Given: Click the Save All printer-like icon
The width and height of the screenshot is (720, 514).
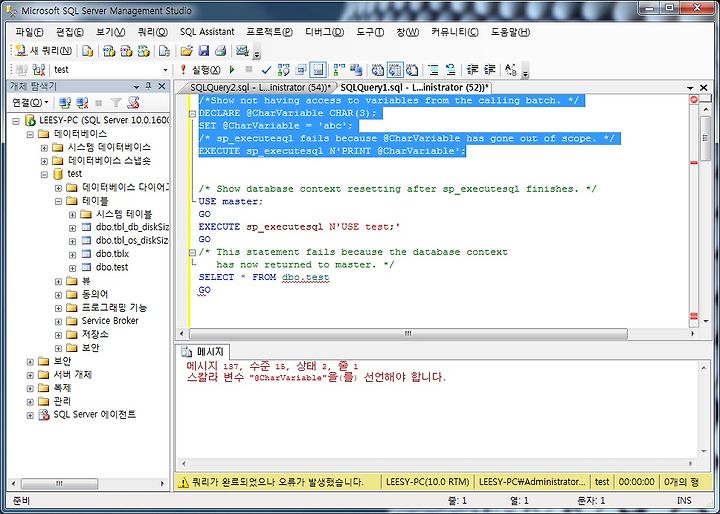Looking at the screenshot, I should [221, 51].
